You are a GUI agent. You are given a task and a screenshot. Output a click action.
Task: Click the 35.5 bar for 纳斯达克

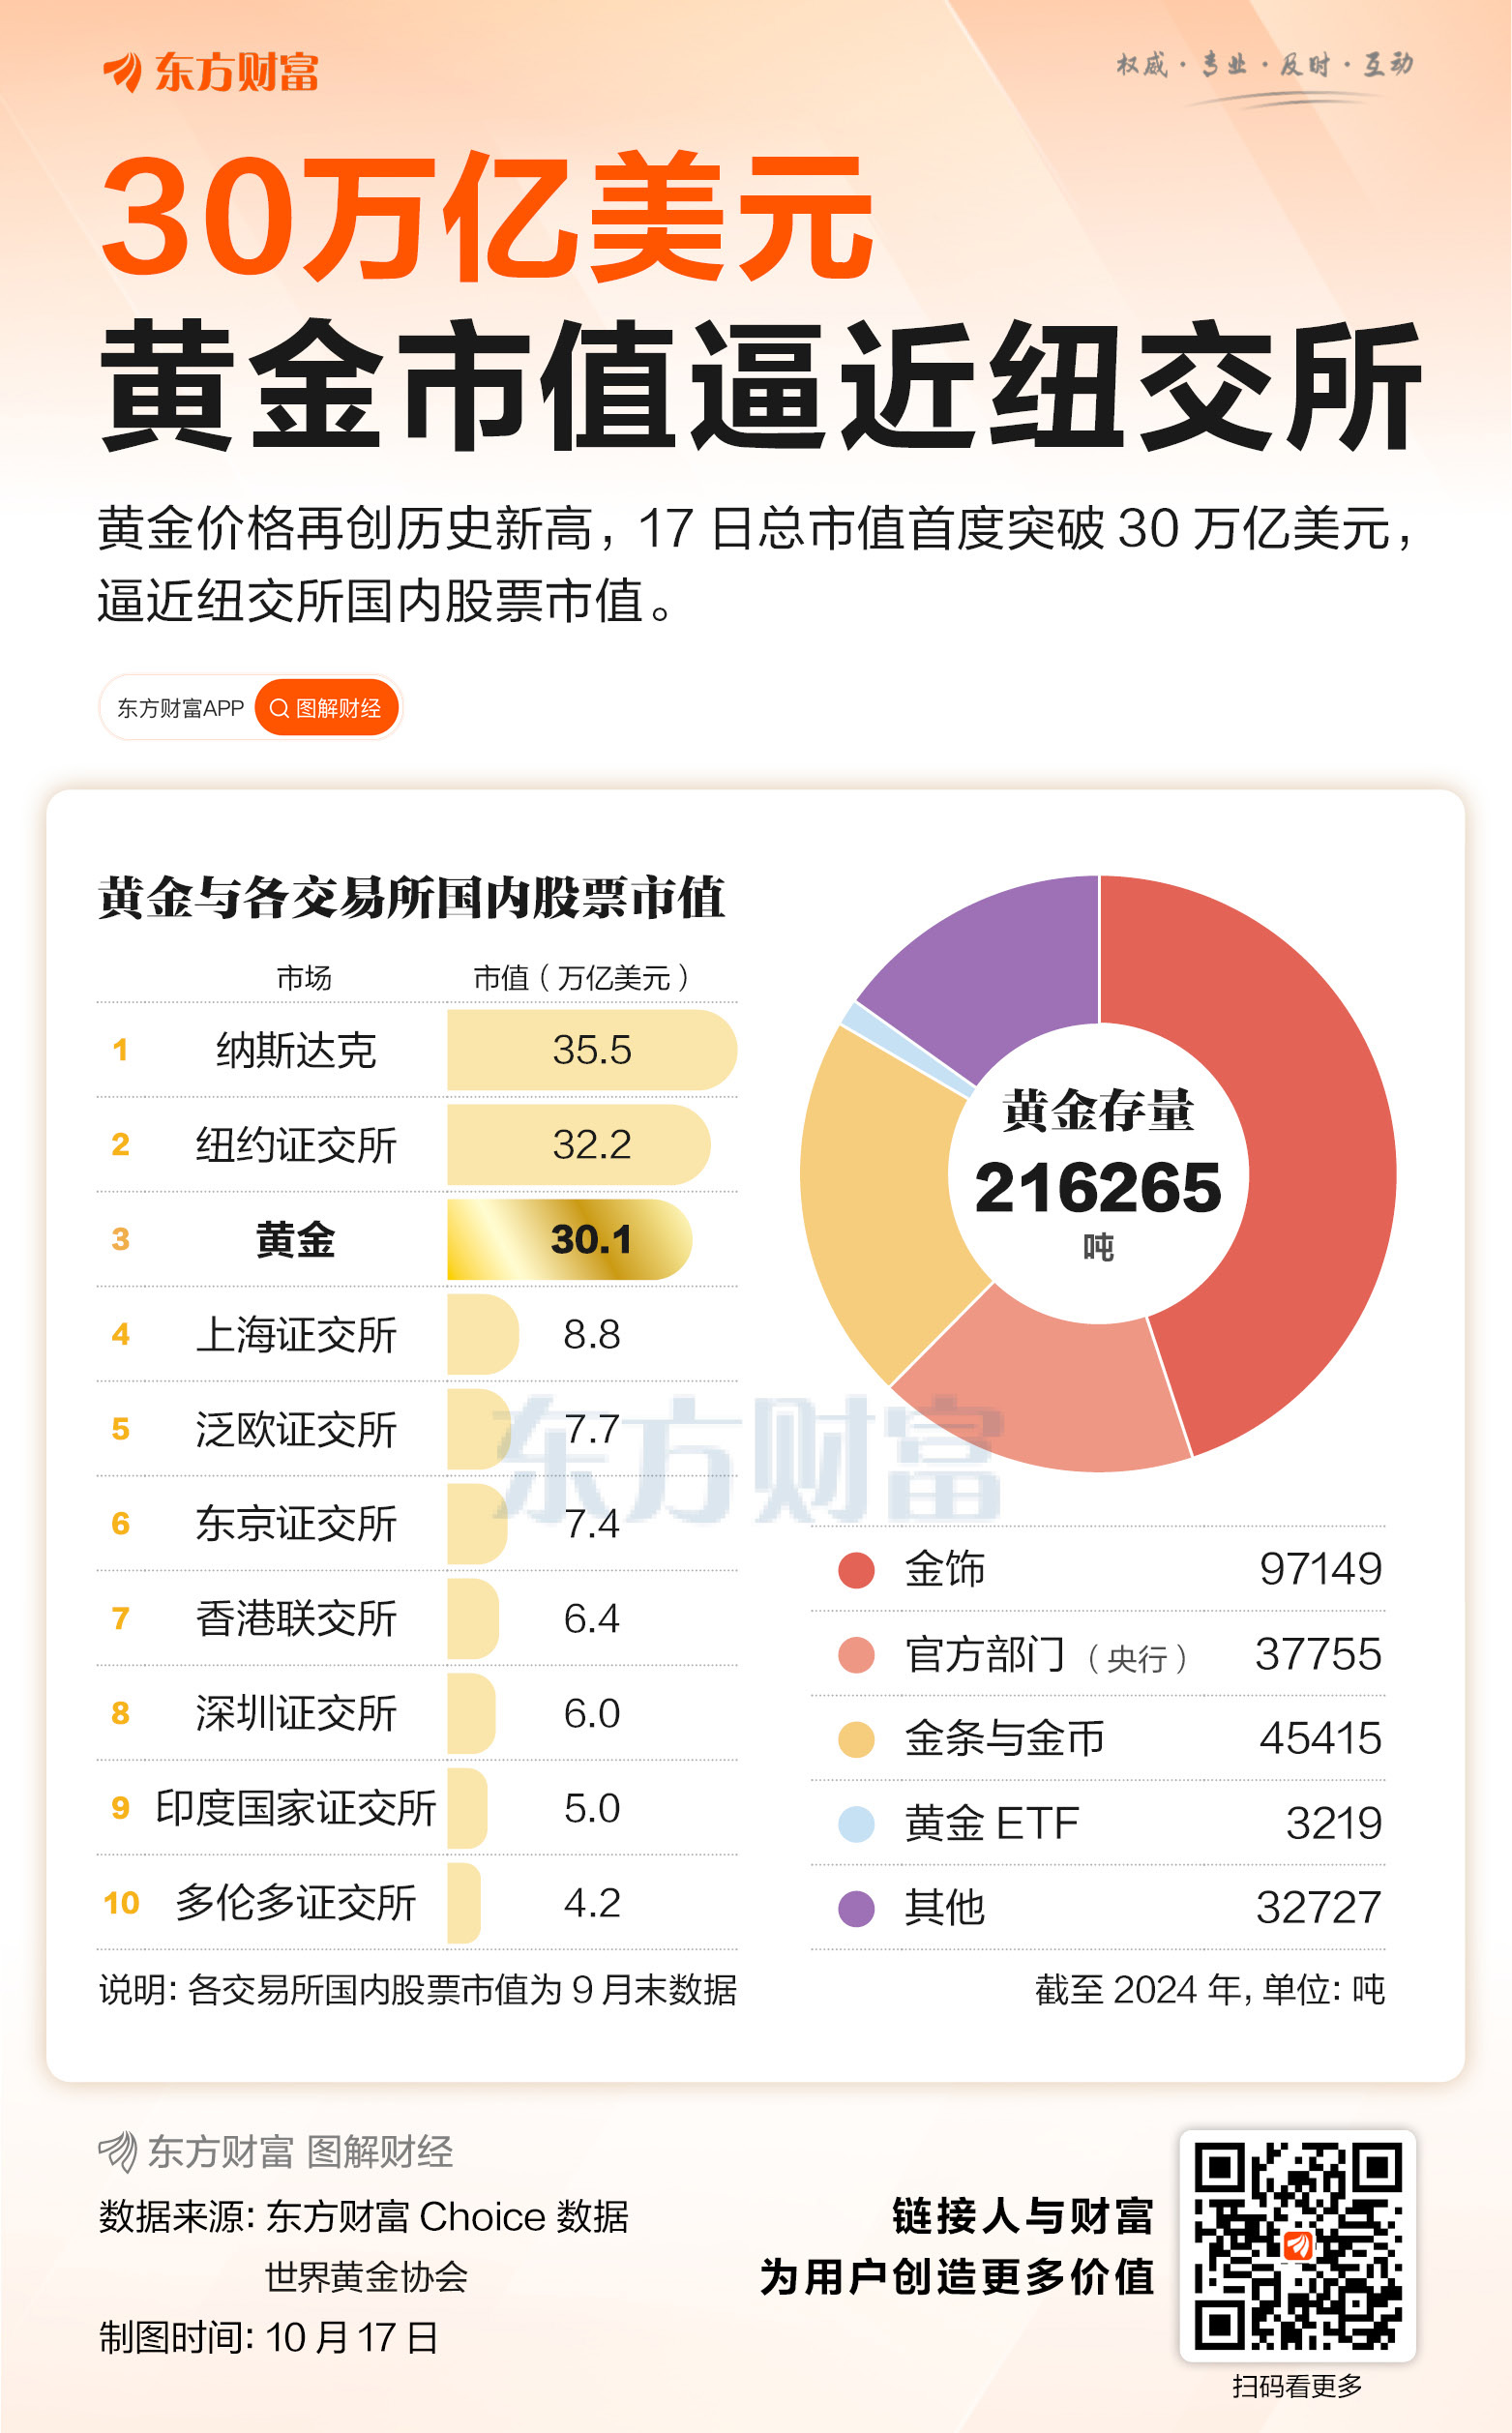592,1050
